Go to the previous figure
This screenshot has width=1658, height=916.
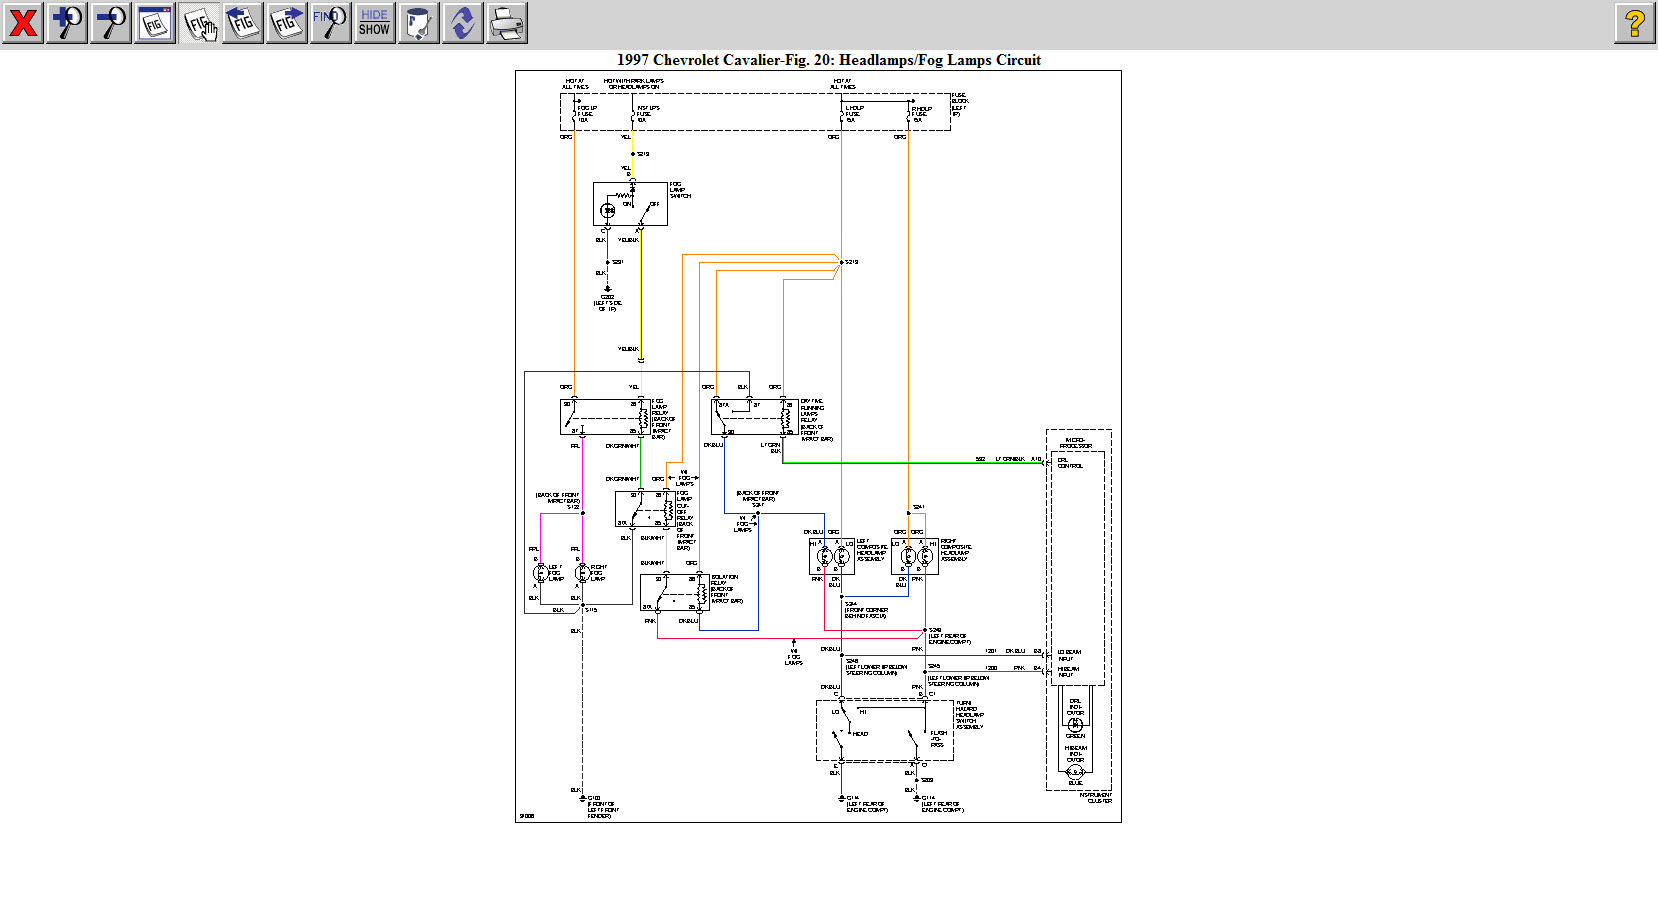click(243, 23)
